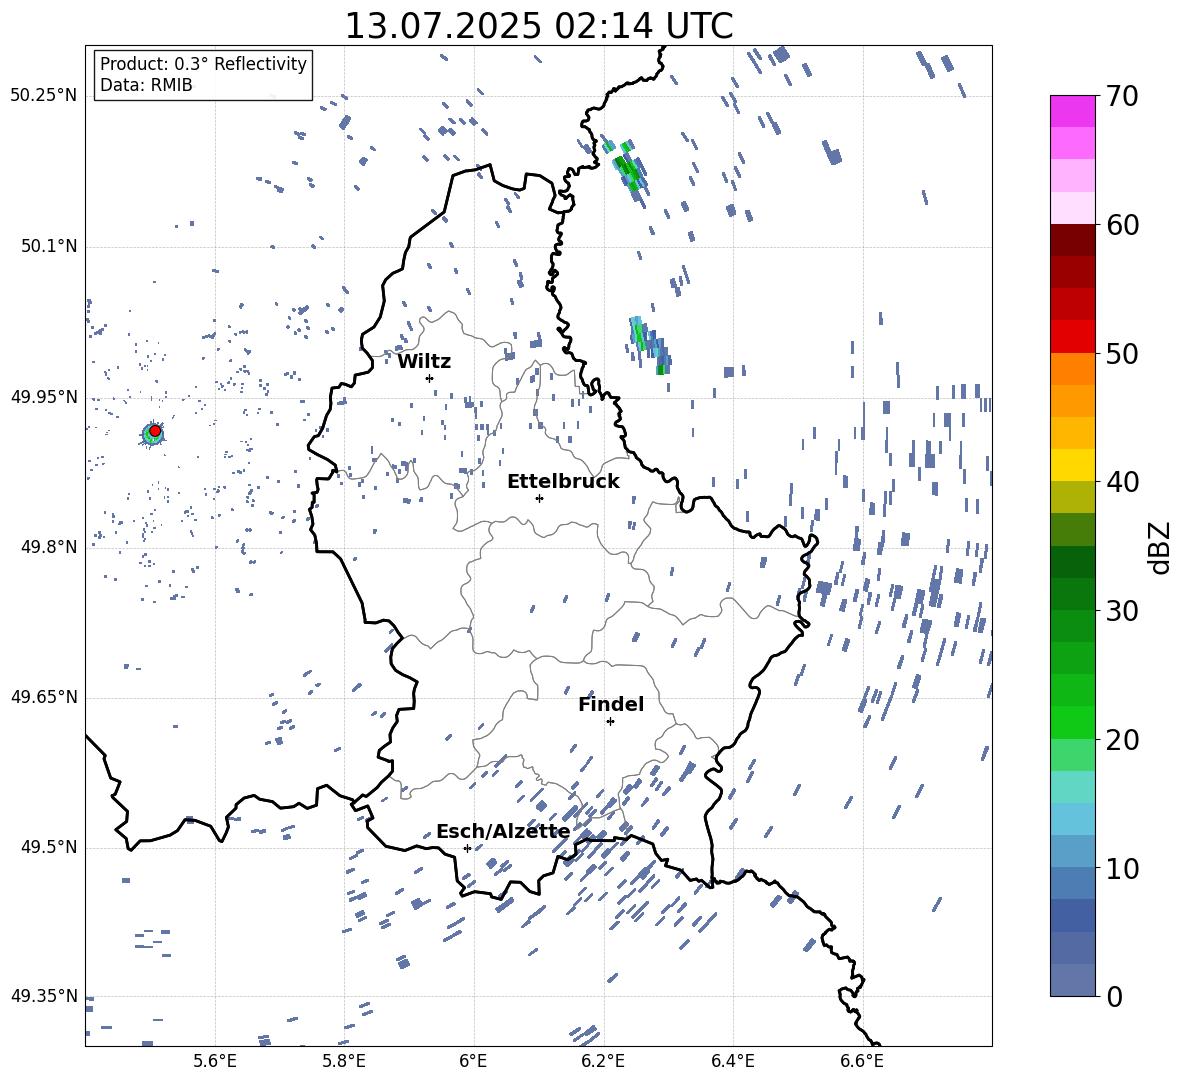Image resolution: width=1184 pixels, height=1081 pixels.
Task: Click the Esch/Alzette station cross marker
Action: click(x=467, y=848)
